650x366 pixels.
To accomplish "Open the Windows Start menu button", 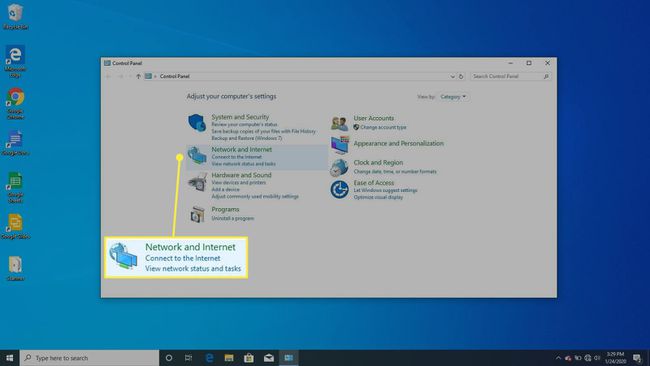I will [x=10, y=358].
